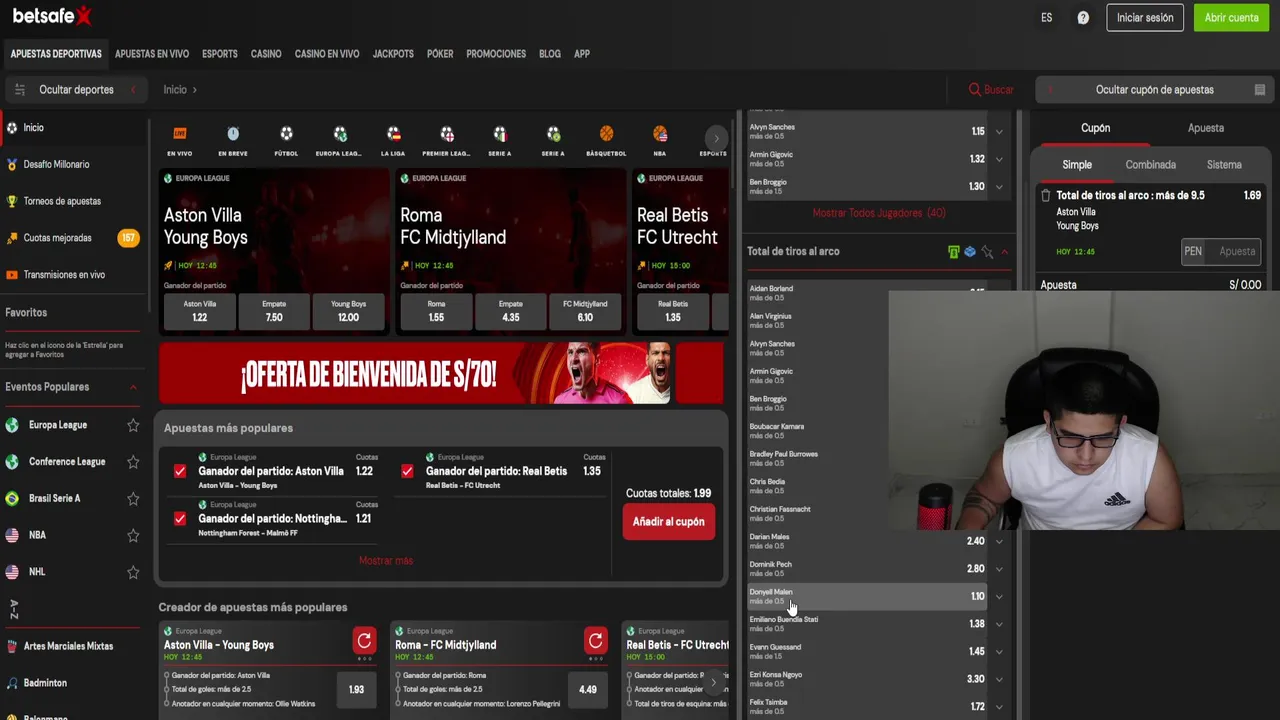This screenshot has height=720, width=1280.
Task: Open ES language selector
Action: pyautogui.click(x=1046, y=18)
